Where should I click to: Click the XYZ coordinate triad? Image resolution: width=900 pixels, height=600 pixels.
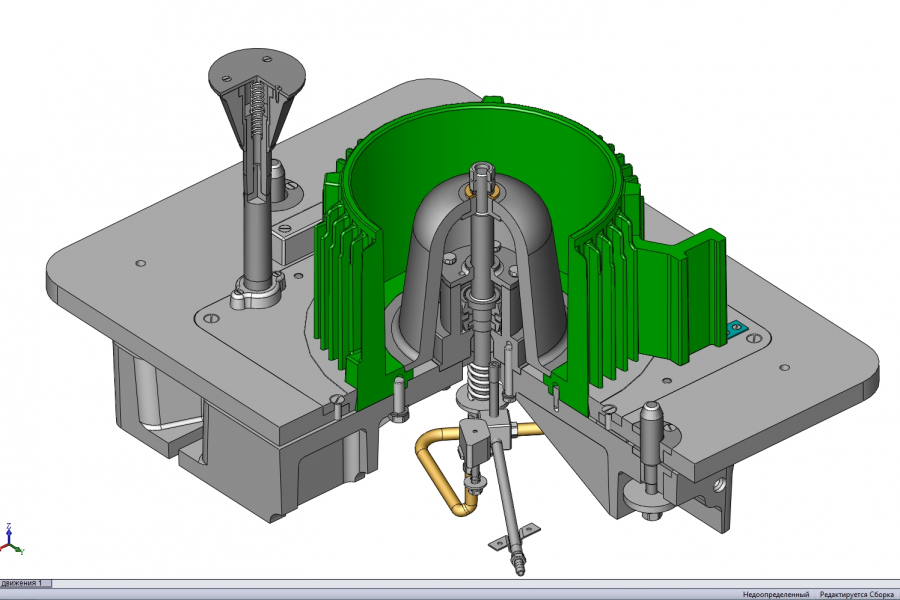pyautogui.click(x=11, y=540)
